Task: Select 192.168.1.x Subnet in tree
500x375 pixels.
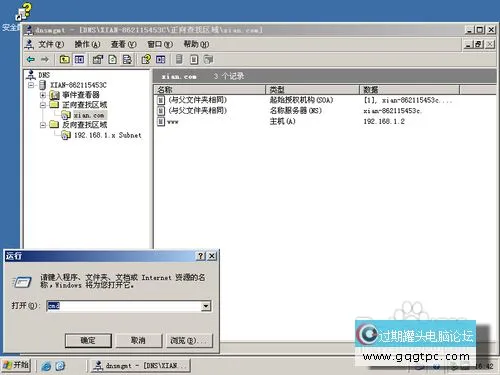Action: click(108, 135)
